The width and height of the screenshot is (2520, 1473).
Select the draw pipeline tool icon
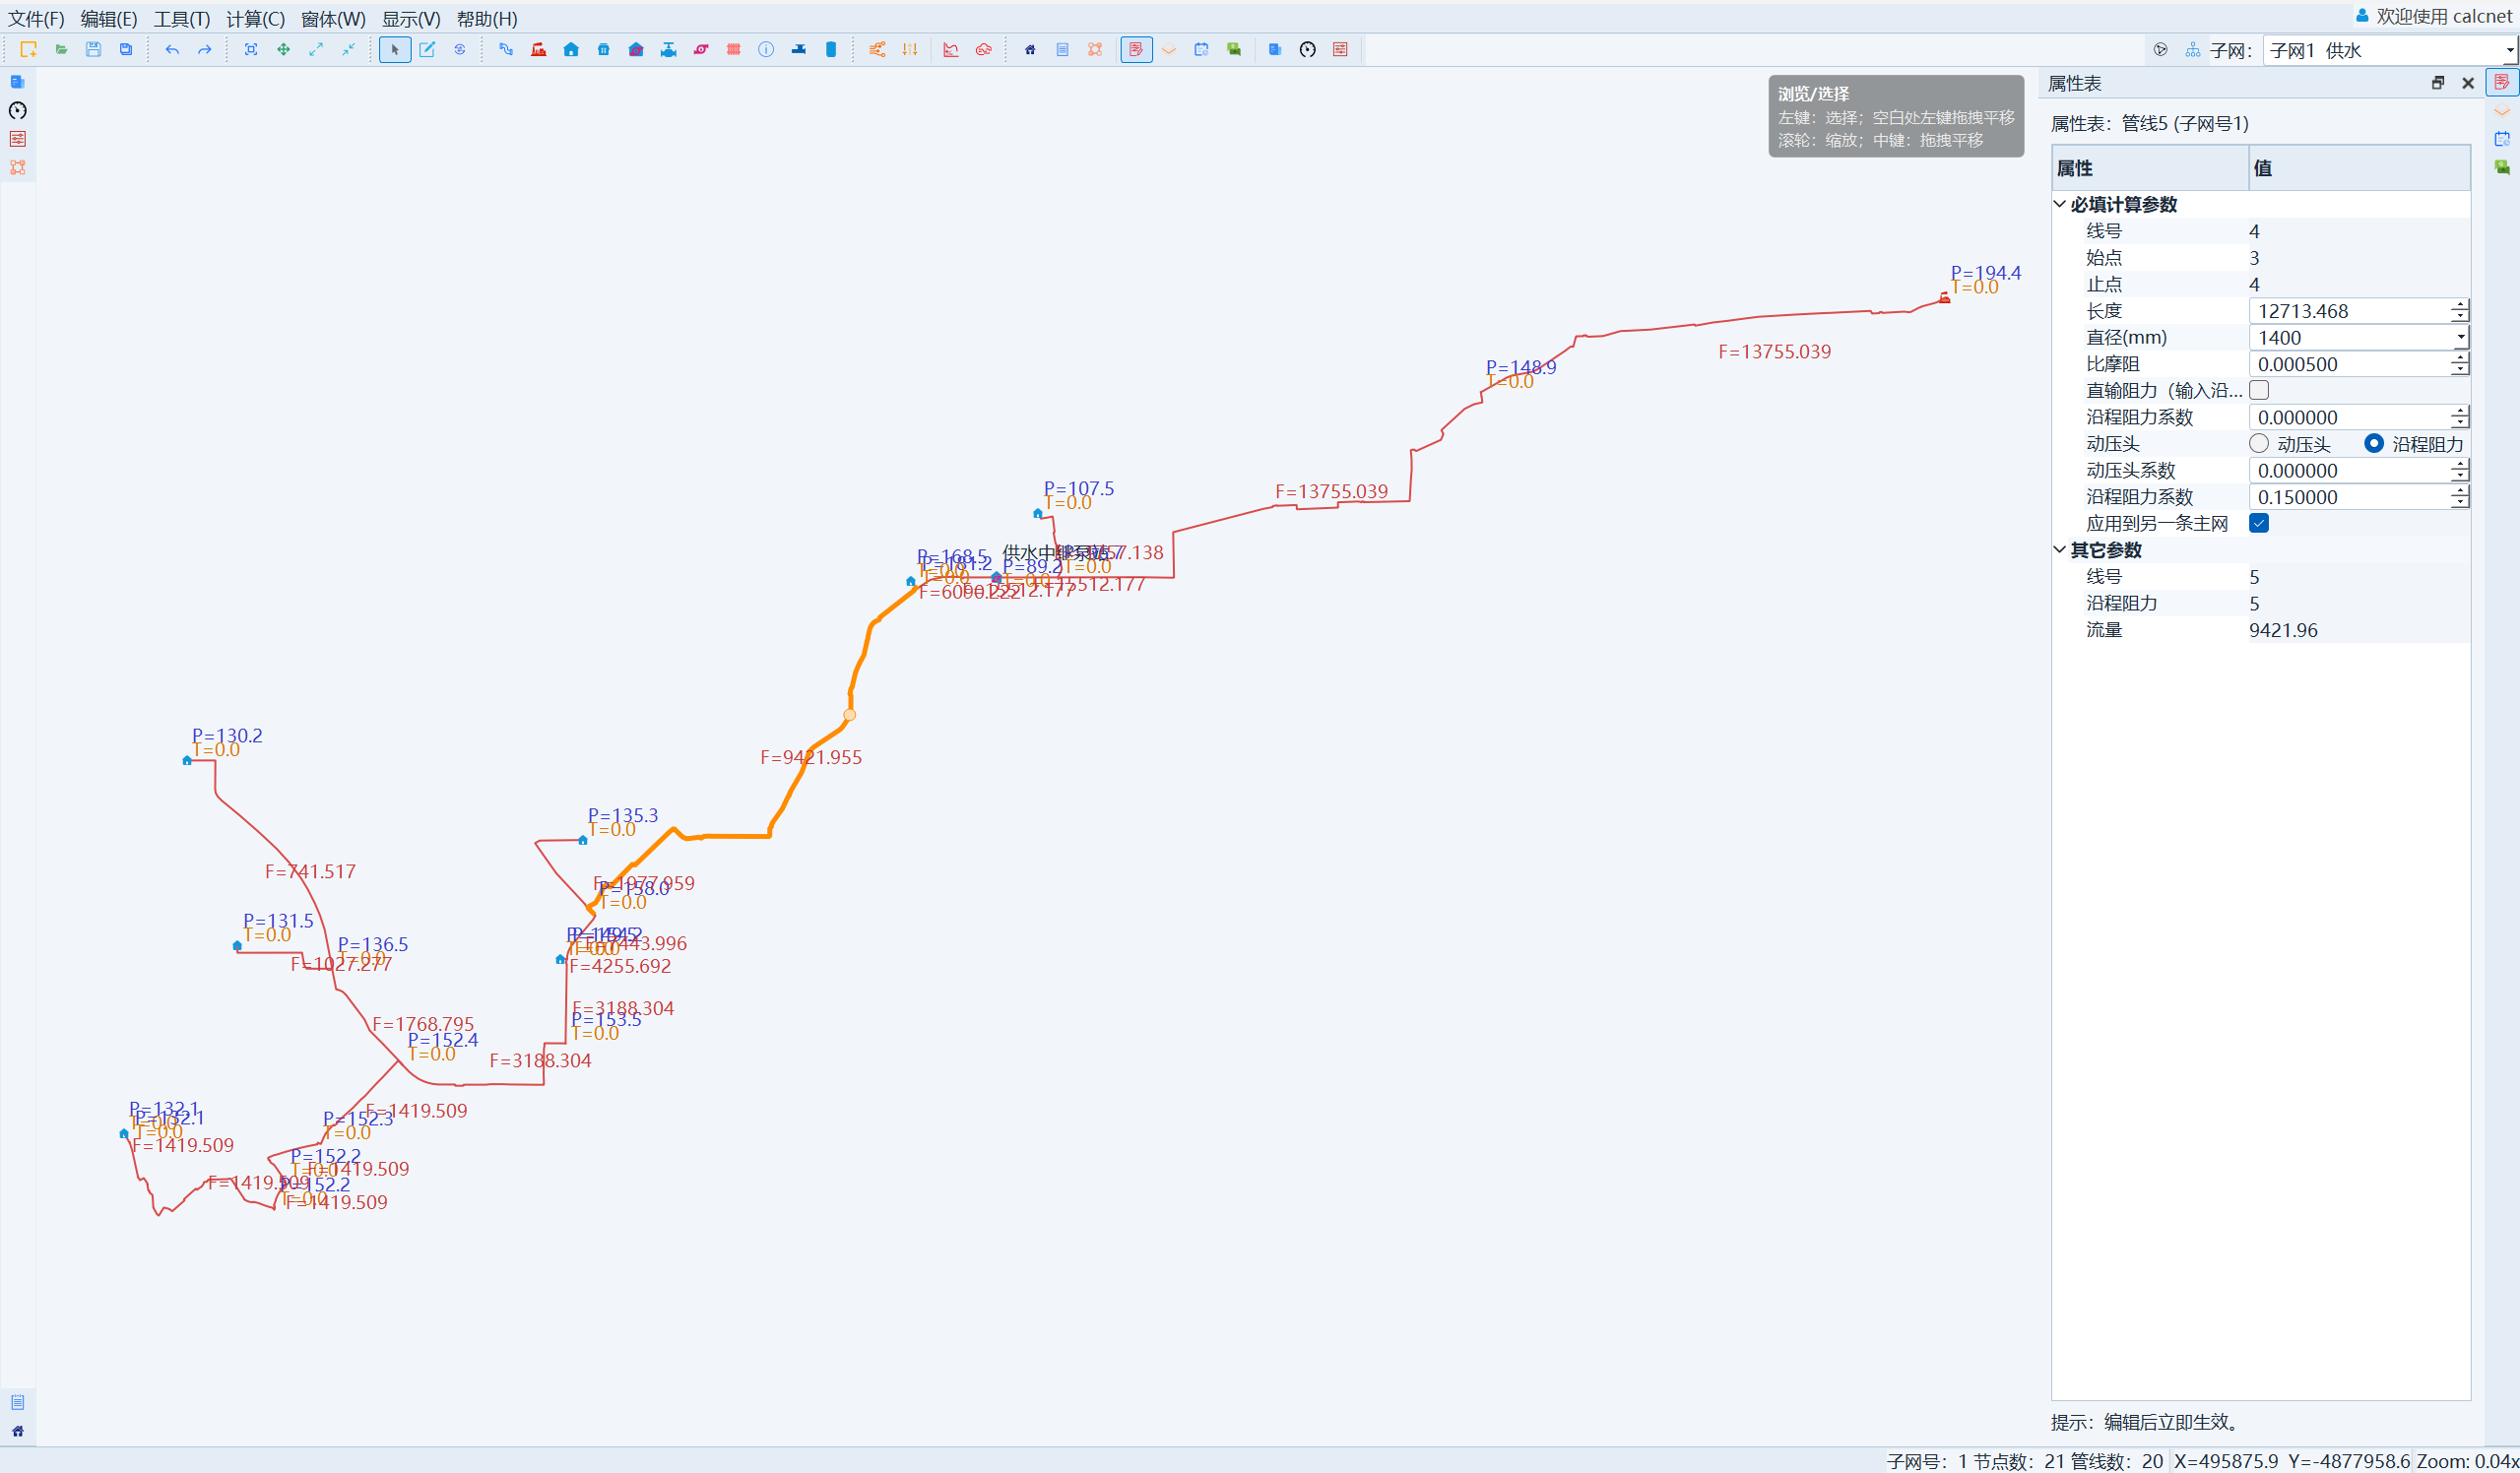point(506,49)
